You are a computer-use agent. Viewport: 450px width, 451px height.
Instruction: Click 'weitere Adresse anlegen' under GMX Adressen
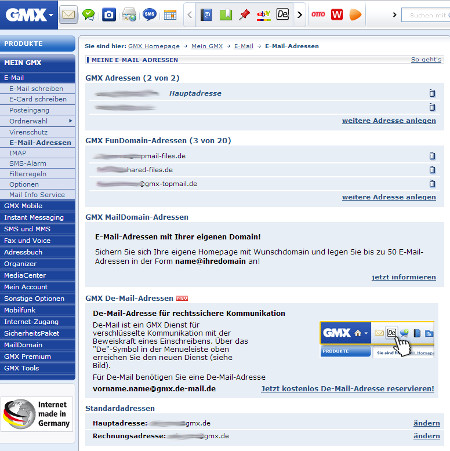(x=389, y=120)
